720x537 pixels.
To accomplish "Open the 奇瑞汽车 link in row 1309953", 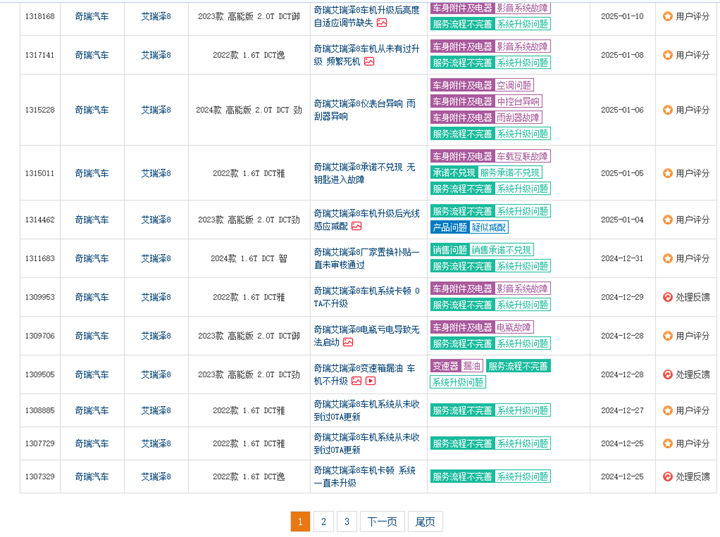I will (92, 297).
